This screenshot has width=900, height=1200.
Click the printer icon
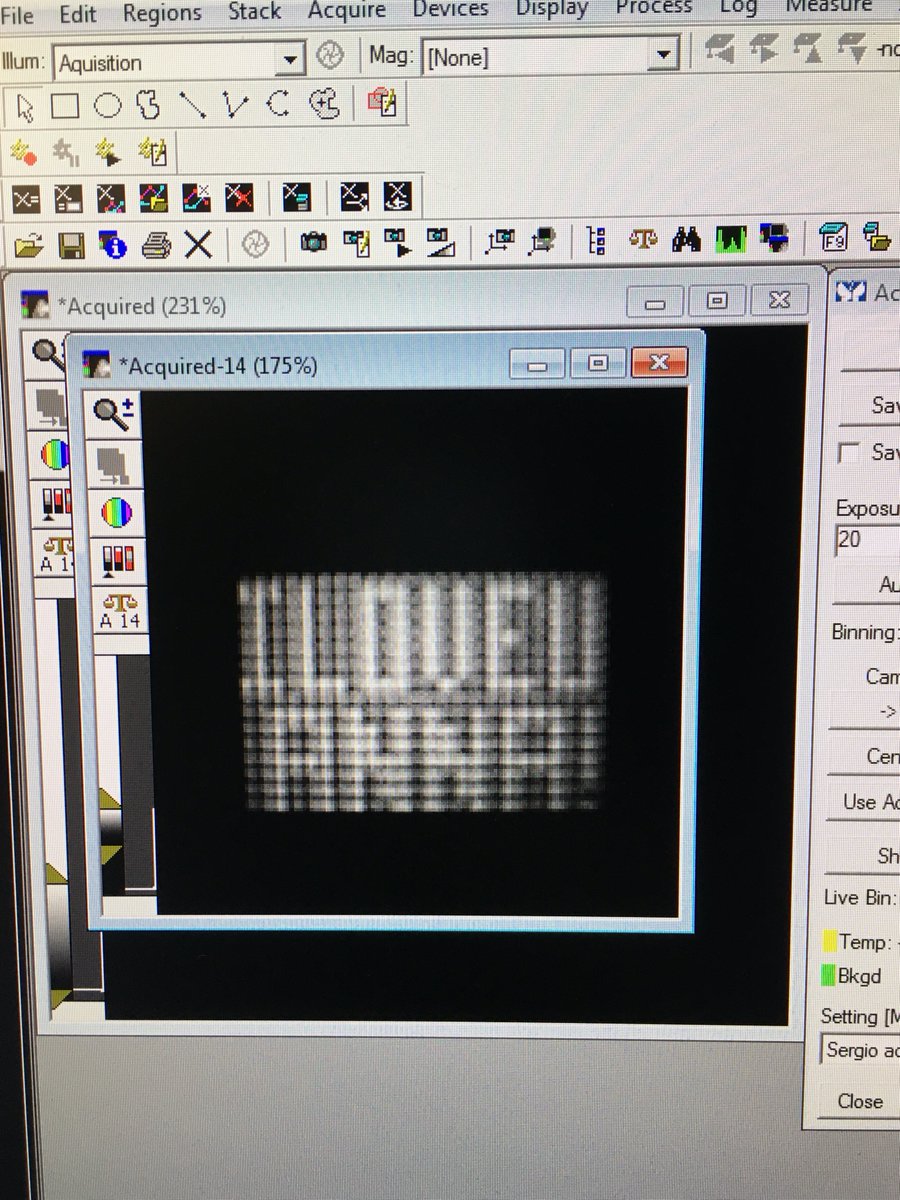point(156,243)
